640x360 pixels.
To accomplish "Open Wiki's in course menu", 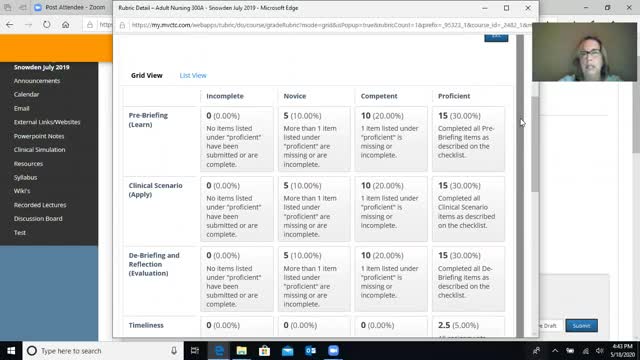I will tap(22, 191).
